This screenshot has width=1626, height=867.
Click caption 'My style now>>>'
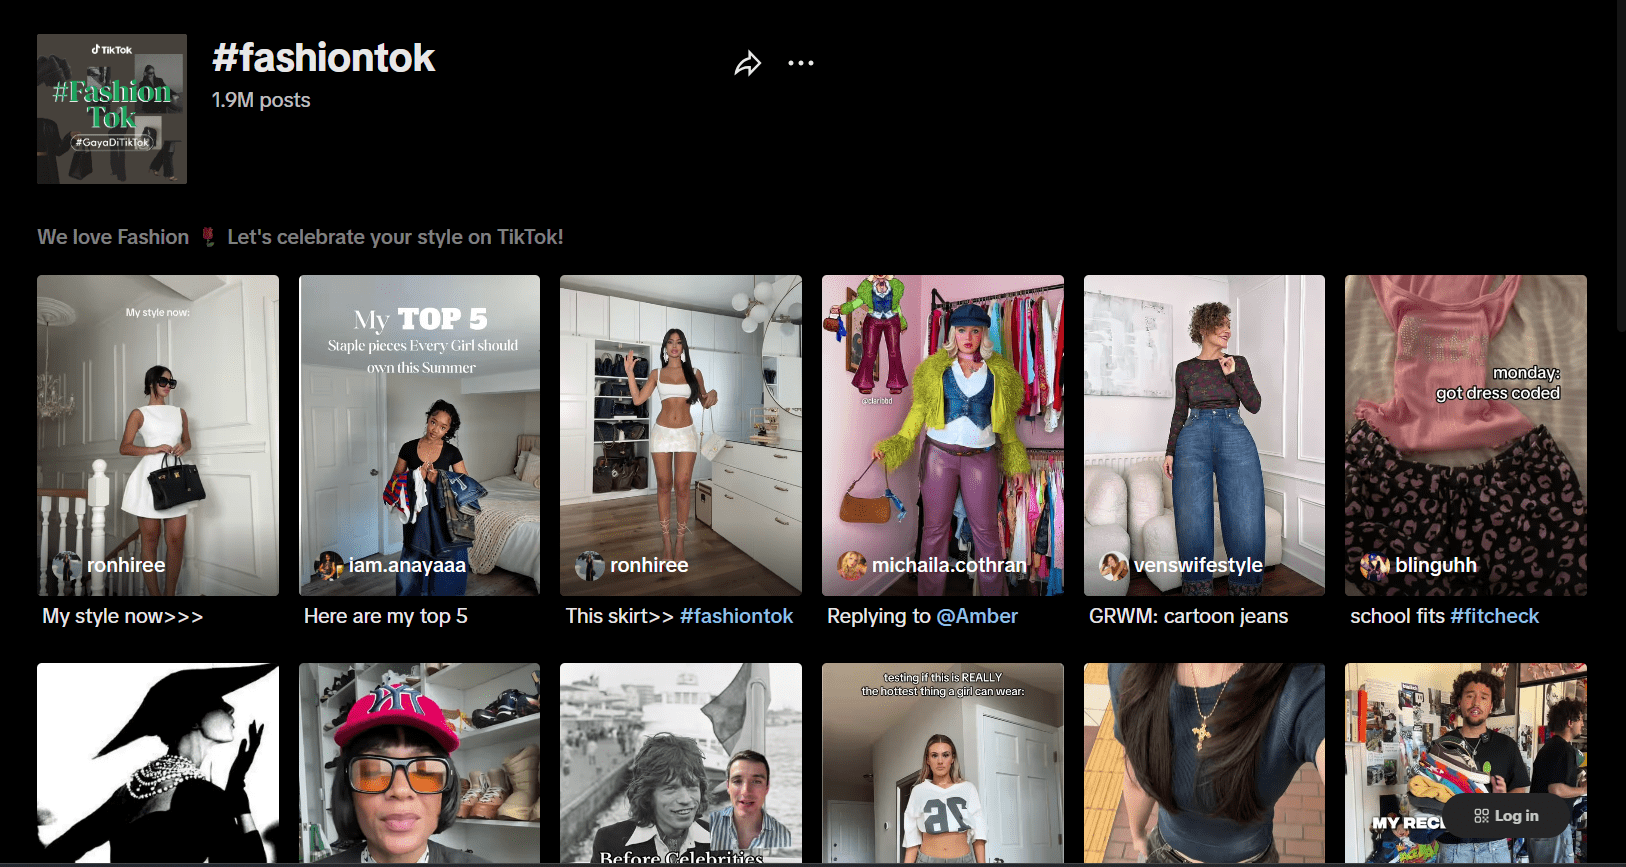point(122,616)
